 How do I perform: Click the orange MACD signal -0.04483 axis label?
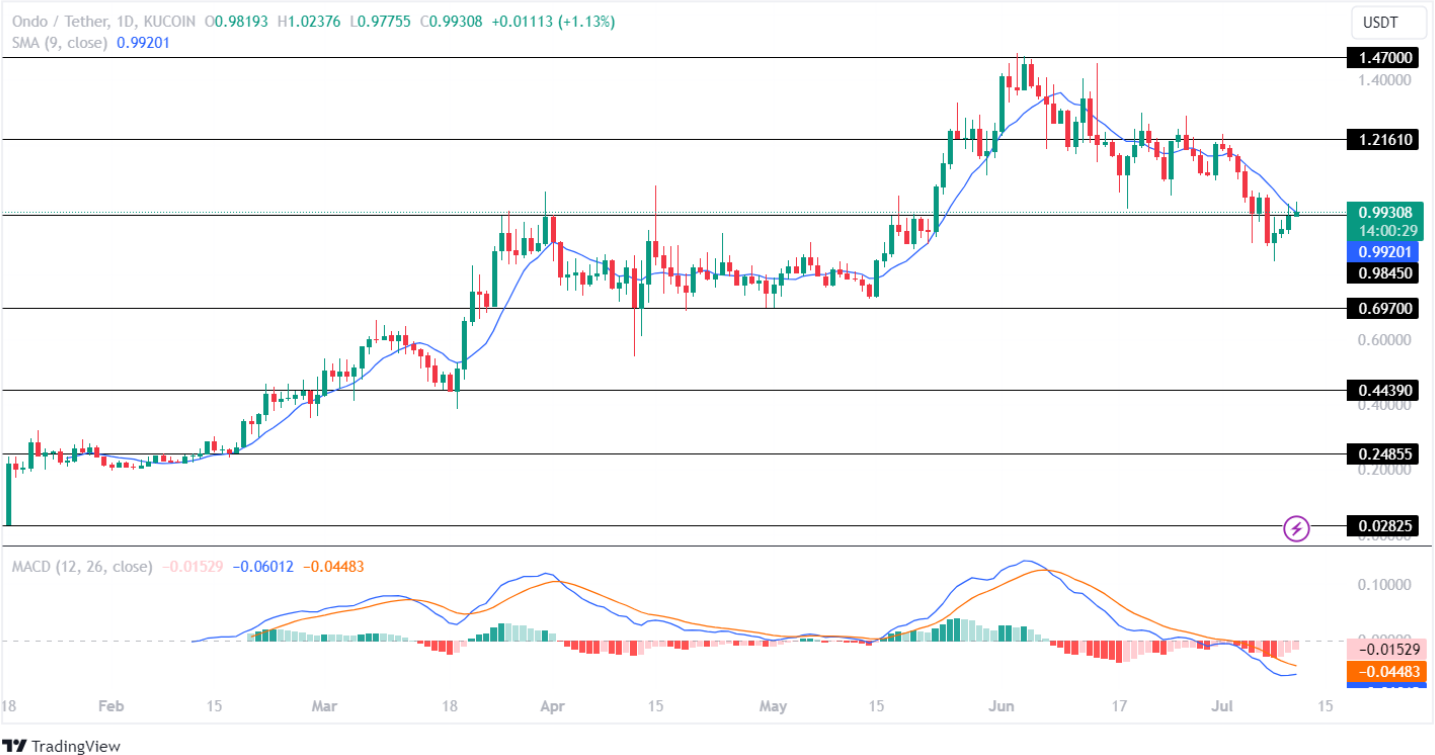pos(1385,672)
